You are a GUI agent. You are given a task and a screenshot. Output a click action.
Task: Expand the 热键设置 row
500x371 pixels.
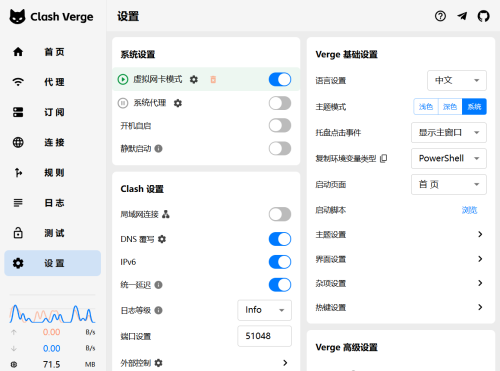(x=400, y=307)
